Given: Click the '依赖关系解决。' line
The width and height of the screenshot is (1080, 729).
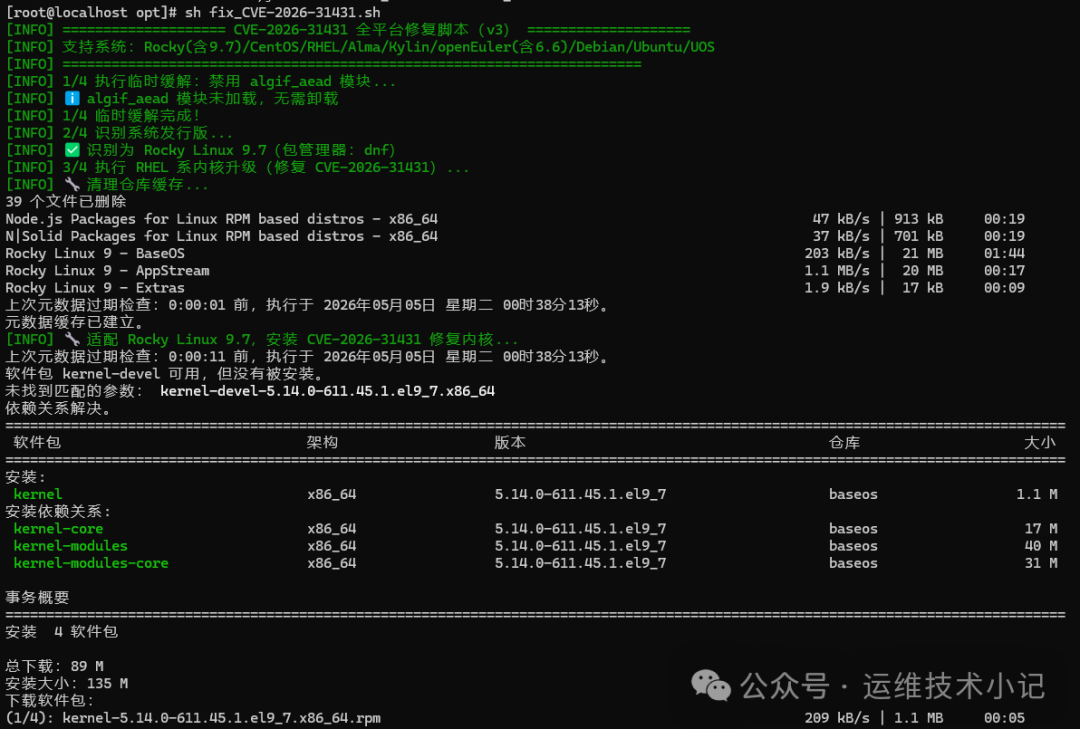Looking at the screenshot, I should (x=58, y=409).
